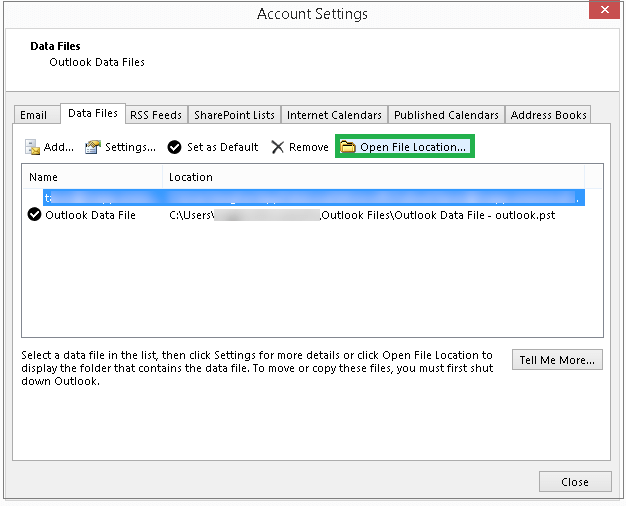Click the Add data file envelope icon

tap(32, 147)
